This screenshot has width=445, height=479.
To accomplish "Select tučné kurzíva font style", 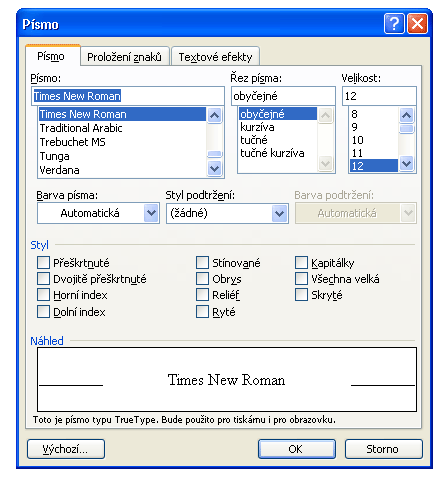I will [278, 153].
